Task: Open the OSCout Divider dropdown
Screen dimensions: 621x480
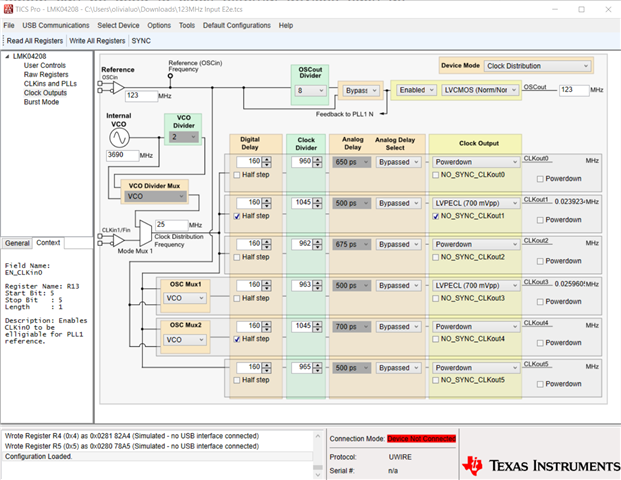Action: pos(310,91)
